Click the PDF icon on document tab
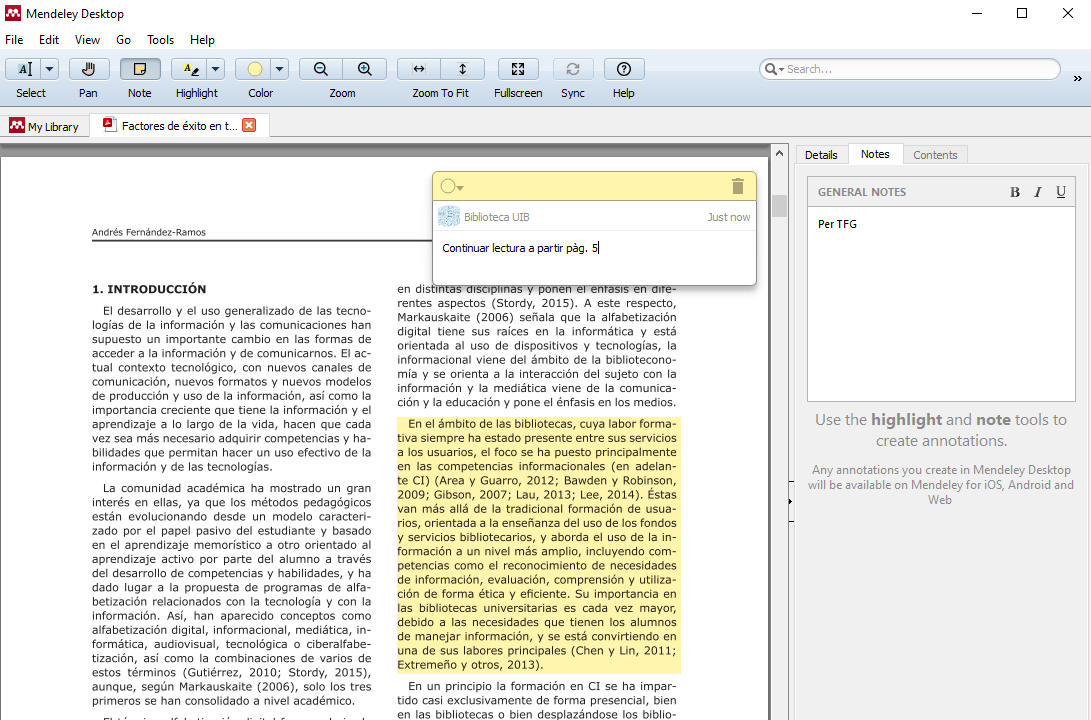The height and width of the screenshot is (720, 1091). pyautogui.click(x=109, y=125)
